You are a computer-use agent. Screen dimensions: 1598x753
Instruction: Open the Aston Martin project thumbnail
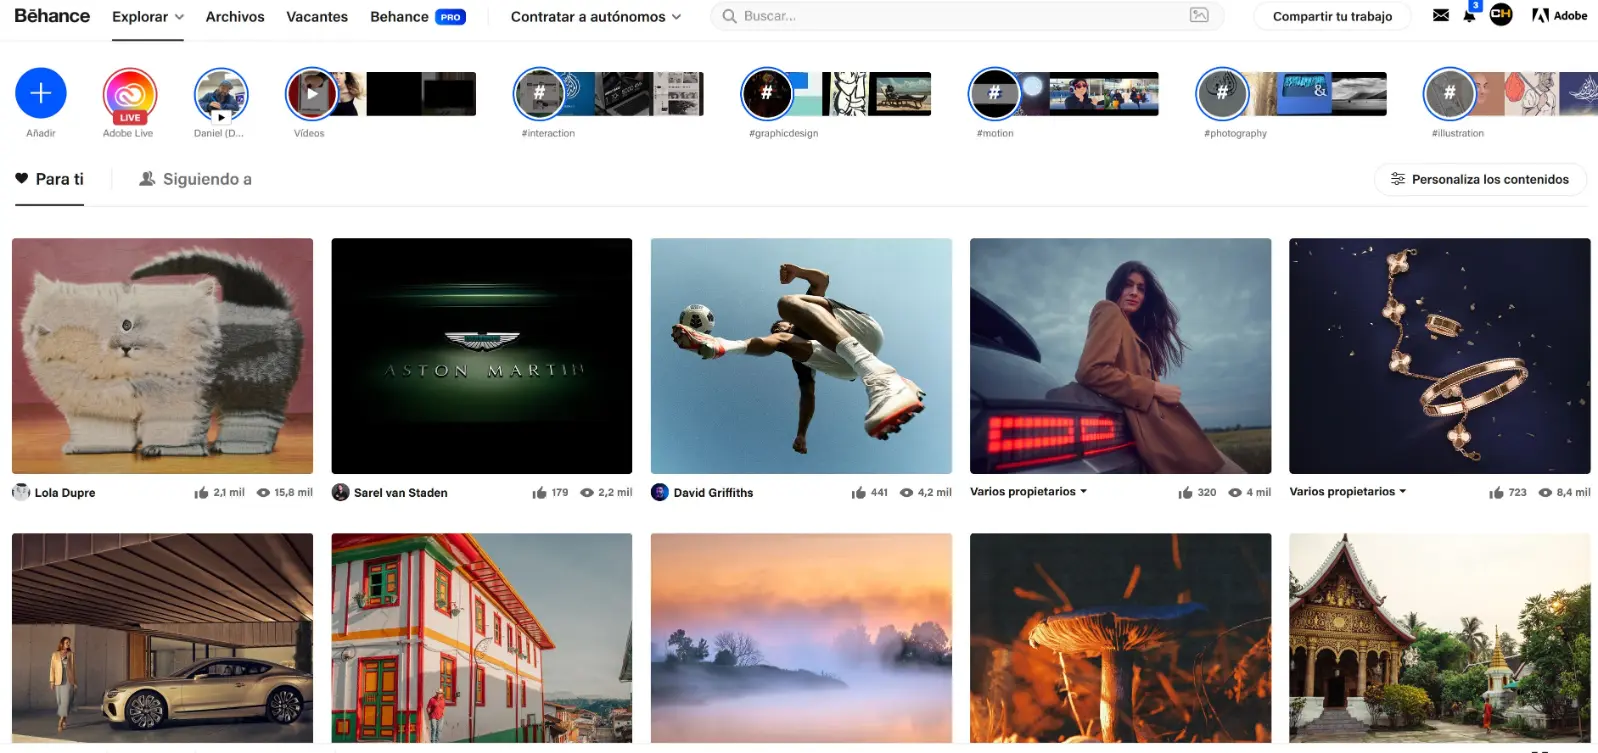point(482,356)
